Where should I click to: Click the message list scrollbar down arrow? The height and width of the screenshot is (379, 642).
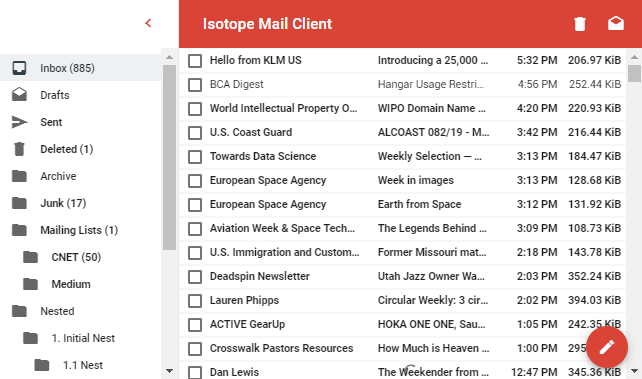click(635, 371)
